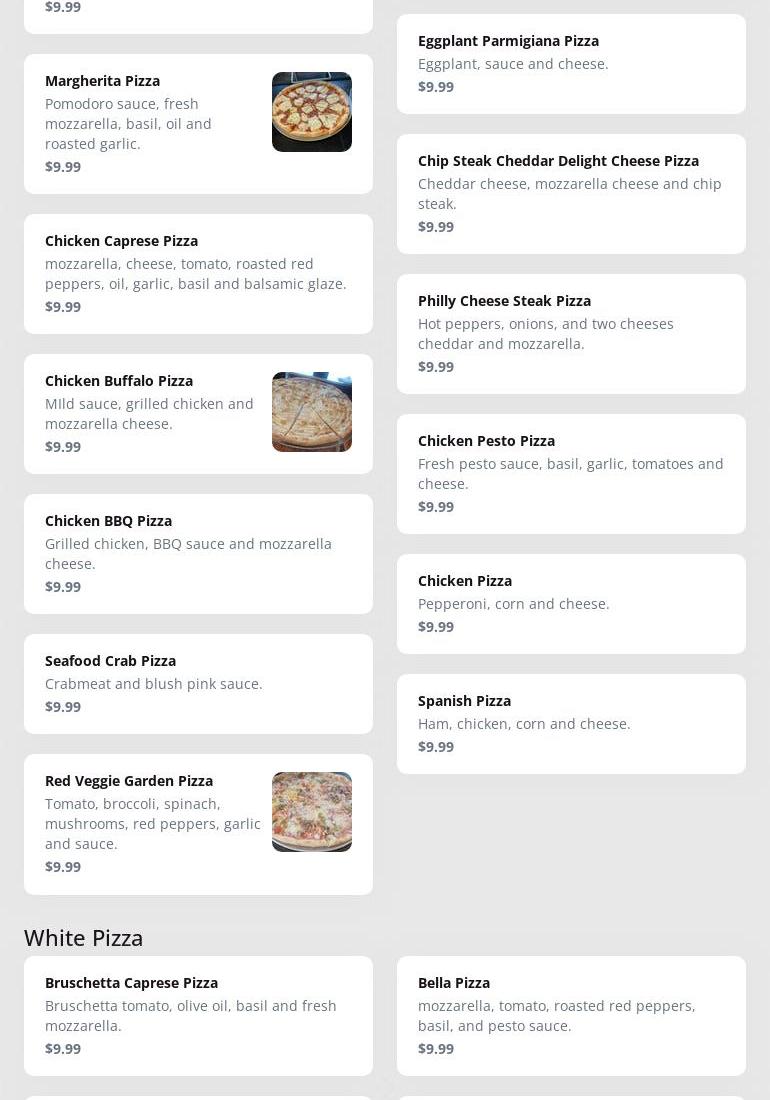The image size is (770, 1100).
Task: Click the Chicken Buffalo Pizza photo
Action: click(x=311, y=412)
